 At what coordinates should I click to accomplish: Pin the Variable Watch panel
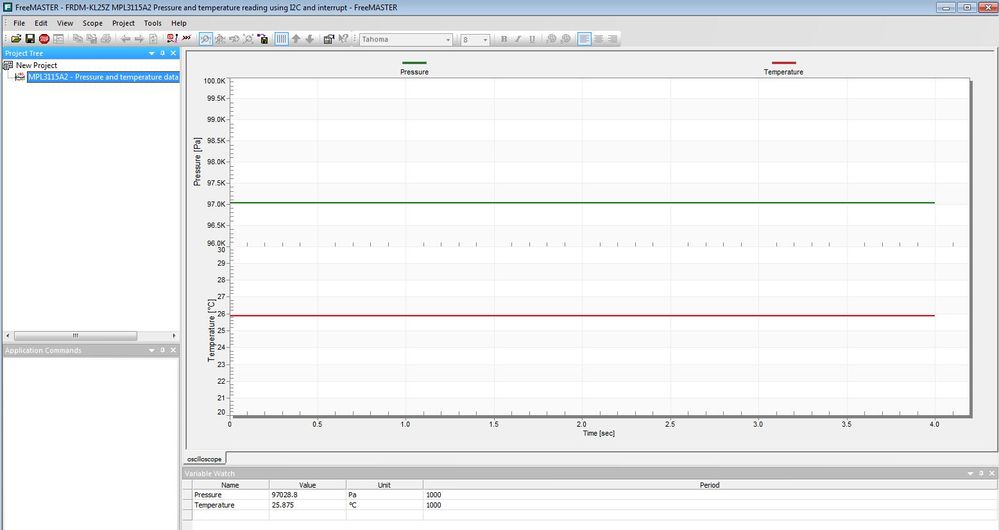click(x=981, y=473)
